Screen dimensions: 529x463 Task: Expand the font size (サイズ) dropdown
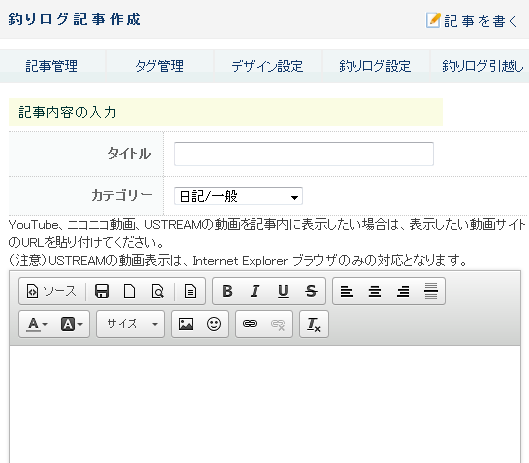point(131,324)
